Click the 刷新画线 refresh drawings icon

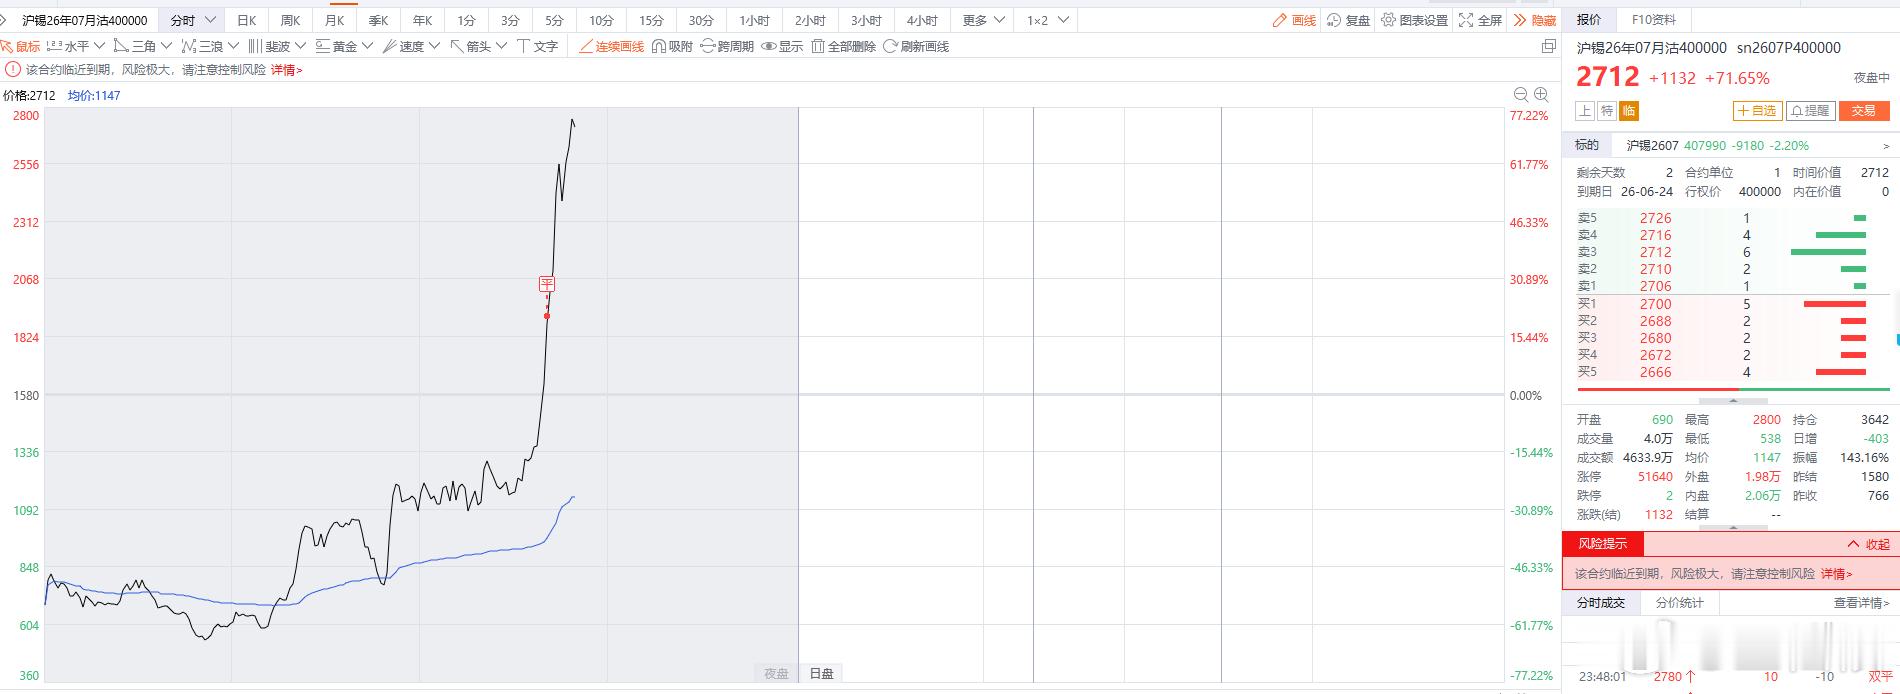click(x=890, y=46)
